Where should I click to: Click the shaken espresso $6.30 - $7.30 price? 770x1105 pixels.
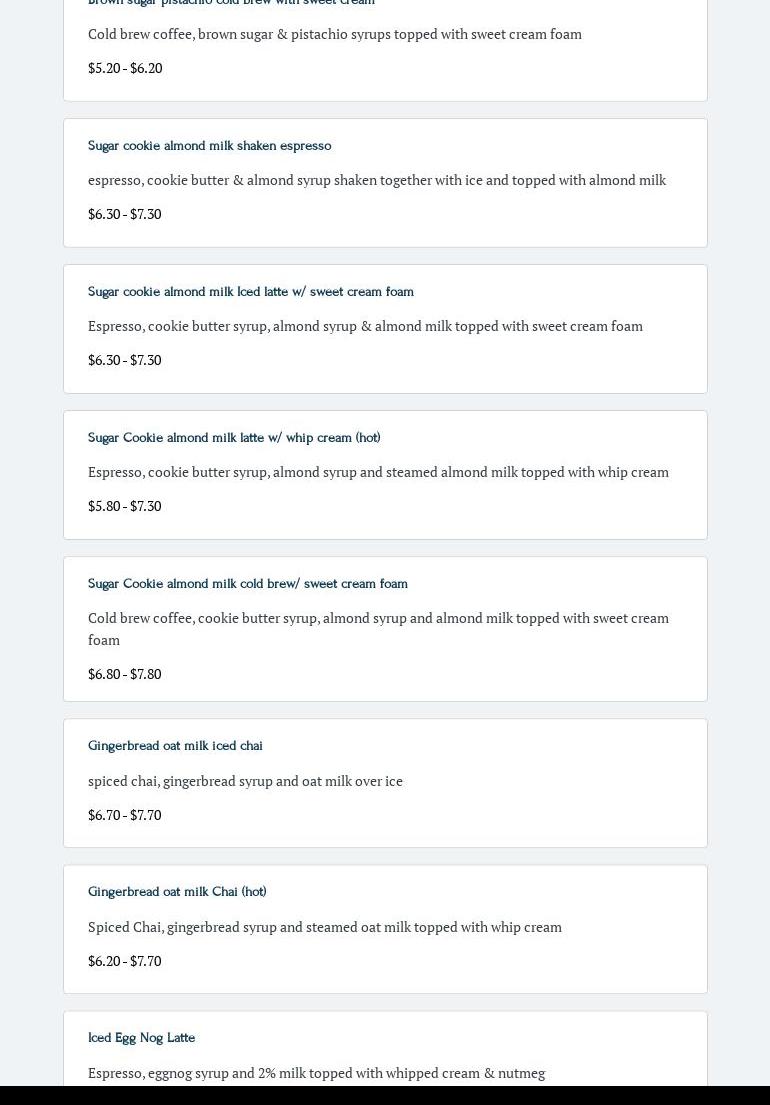(124, 214)
